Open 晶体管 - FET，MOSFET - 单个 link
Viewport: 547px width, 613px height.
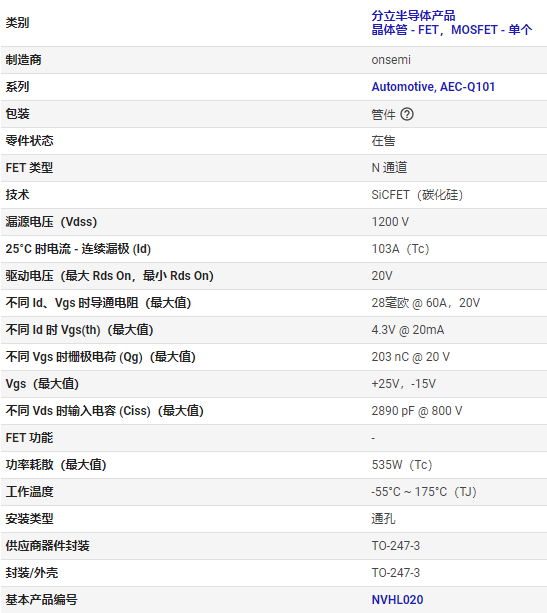click(452, 30)
